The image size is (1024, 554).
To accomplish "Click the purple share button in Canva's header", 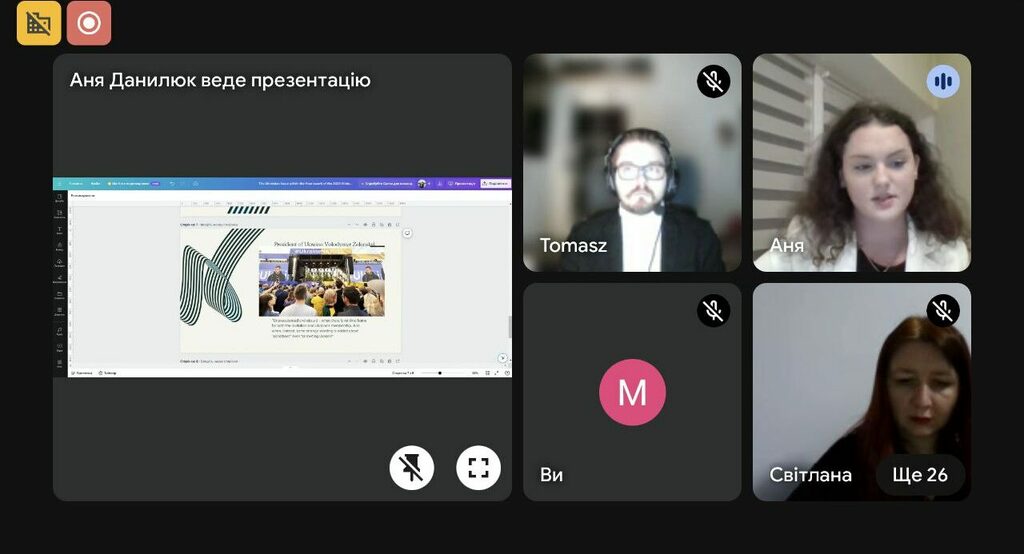I will click(496, 184).
